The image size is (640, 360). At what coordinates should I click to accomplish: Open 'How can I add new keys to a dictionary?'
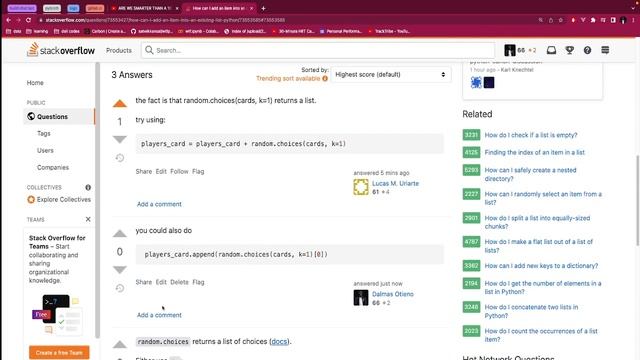click(x=541, y=266)
